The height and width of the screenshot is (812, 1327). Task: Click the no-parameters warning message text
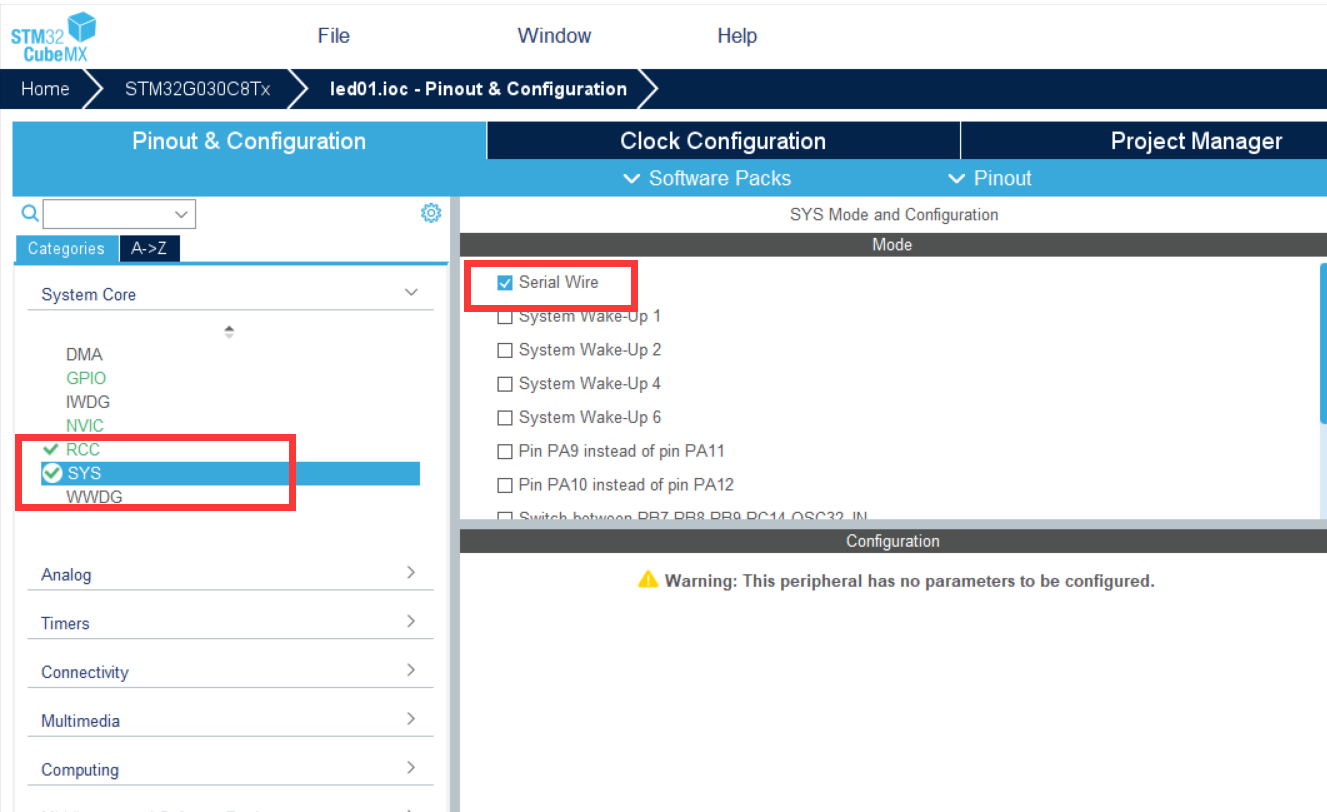pos(910,581)
